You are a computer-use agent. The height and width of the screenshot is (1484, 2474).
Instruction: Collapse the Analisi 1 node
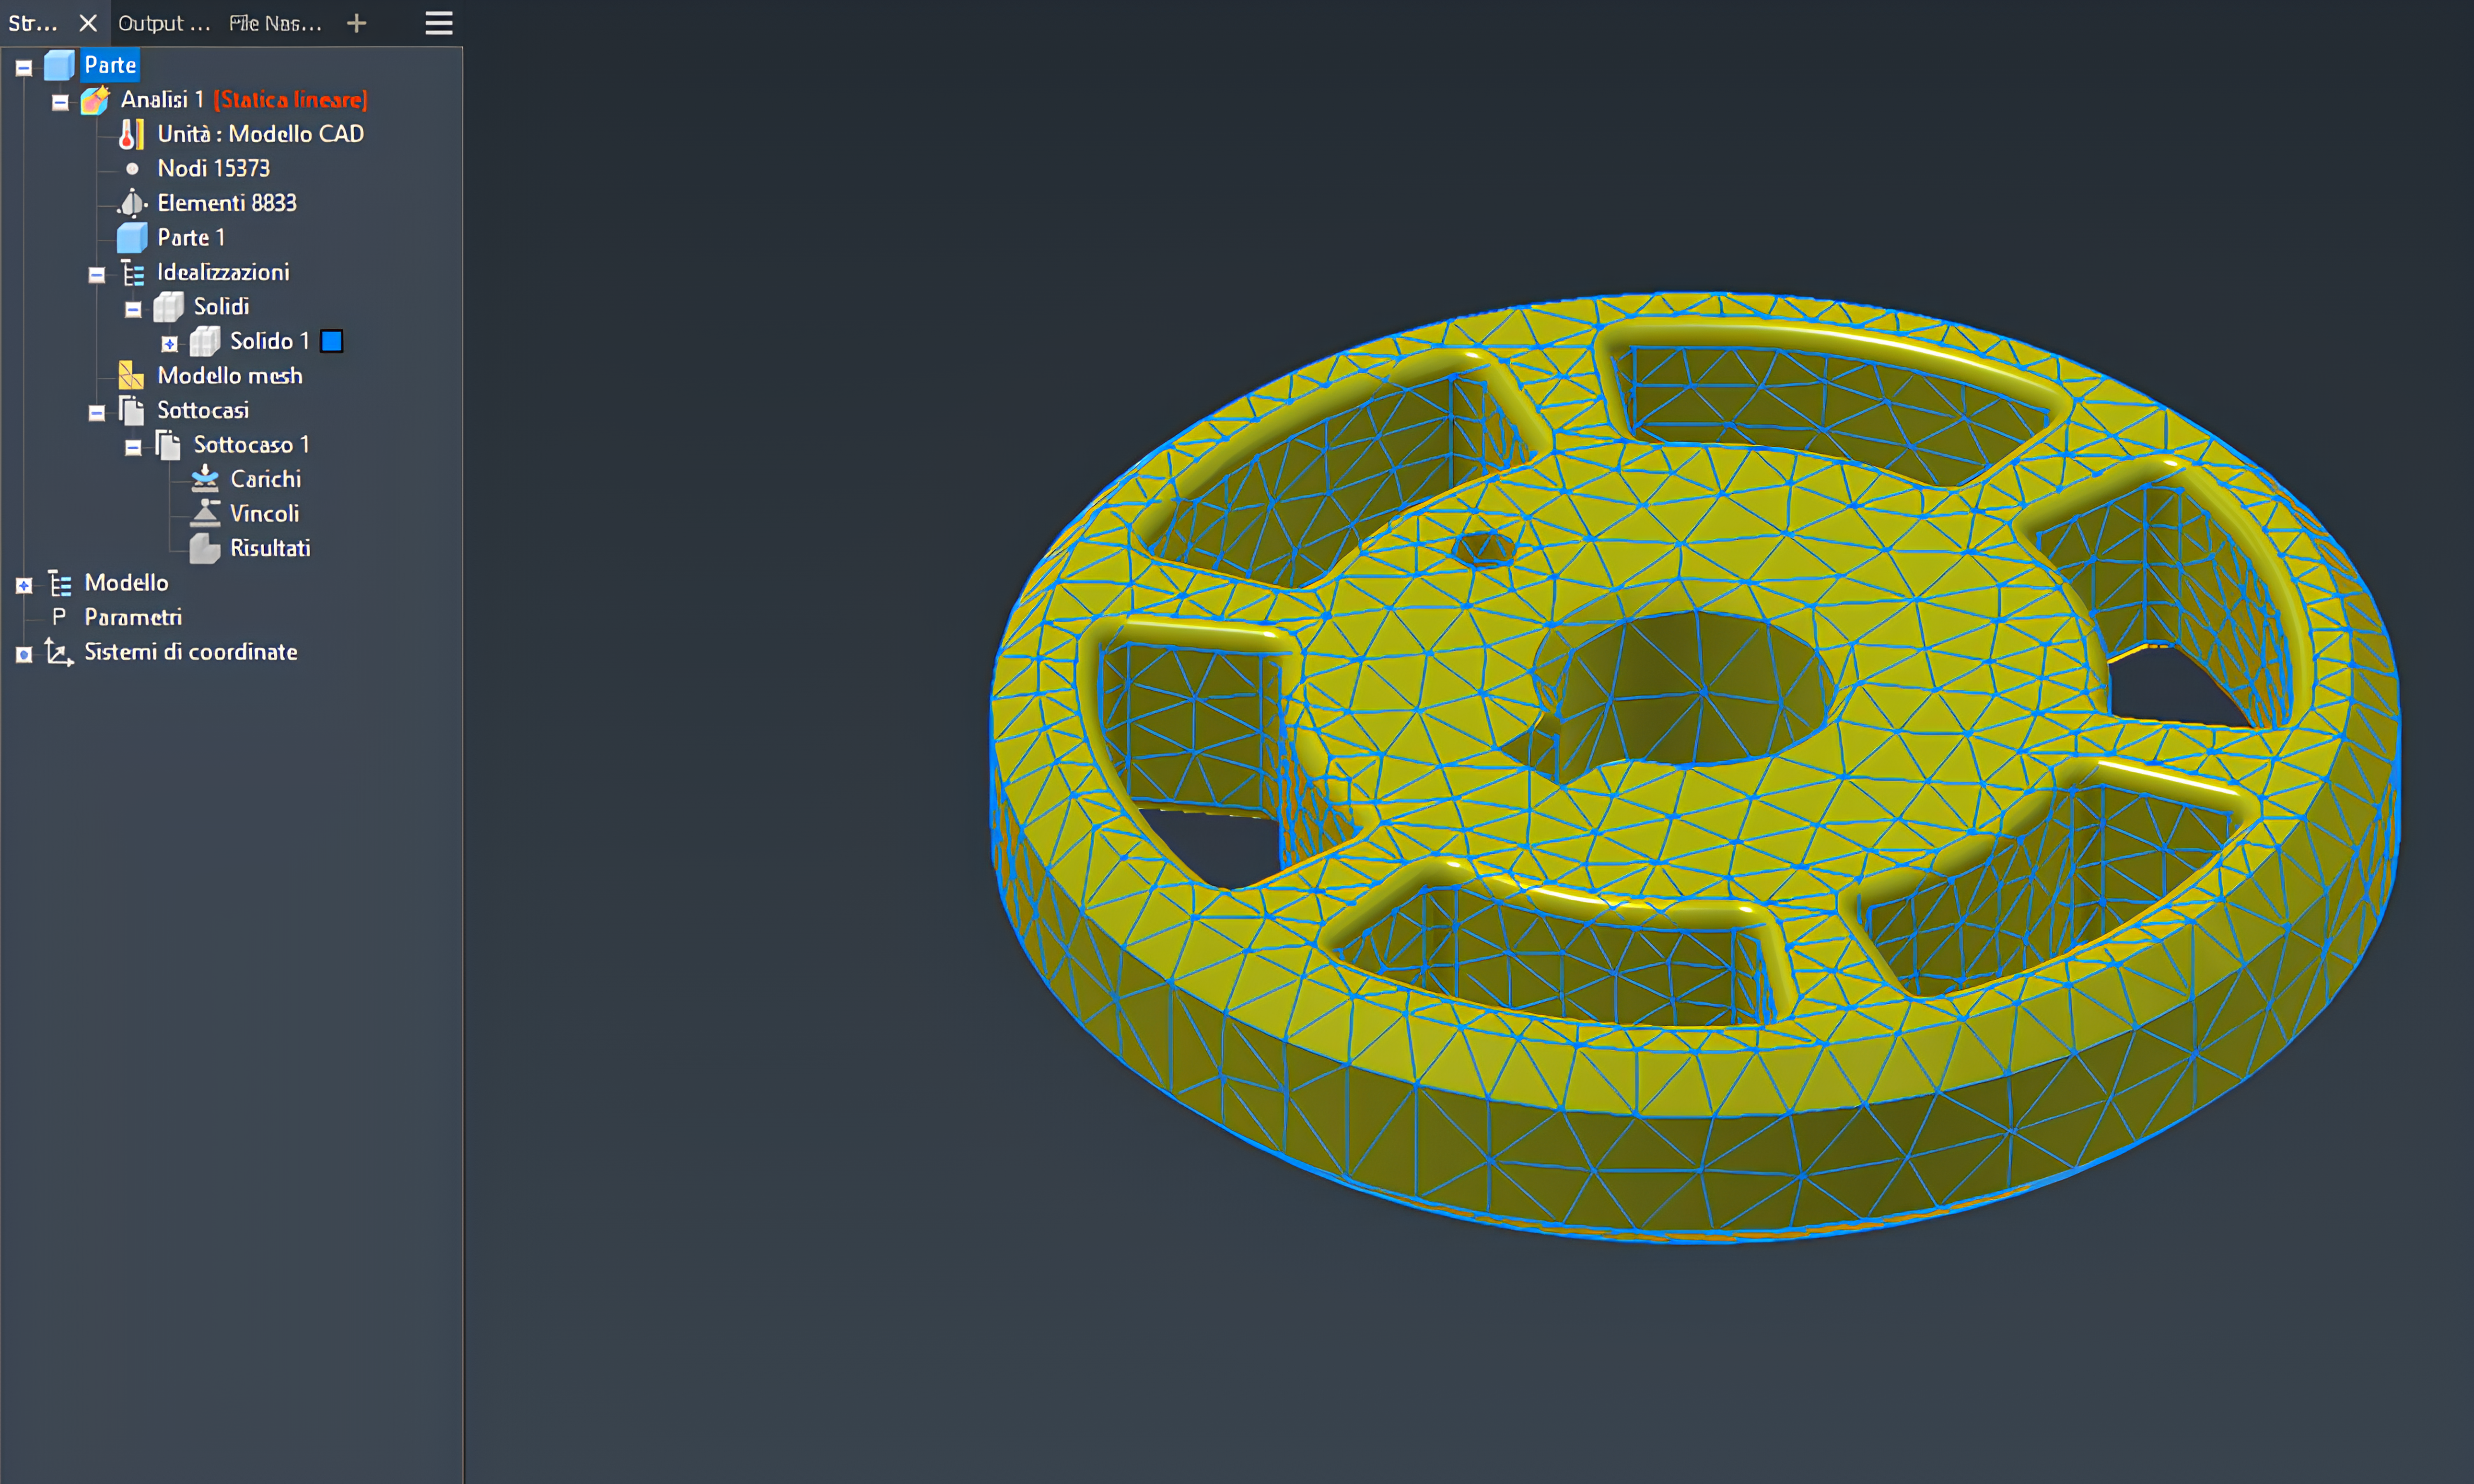(60, 103)
